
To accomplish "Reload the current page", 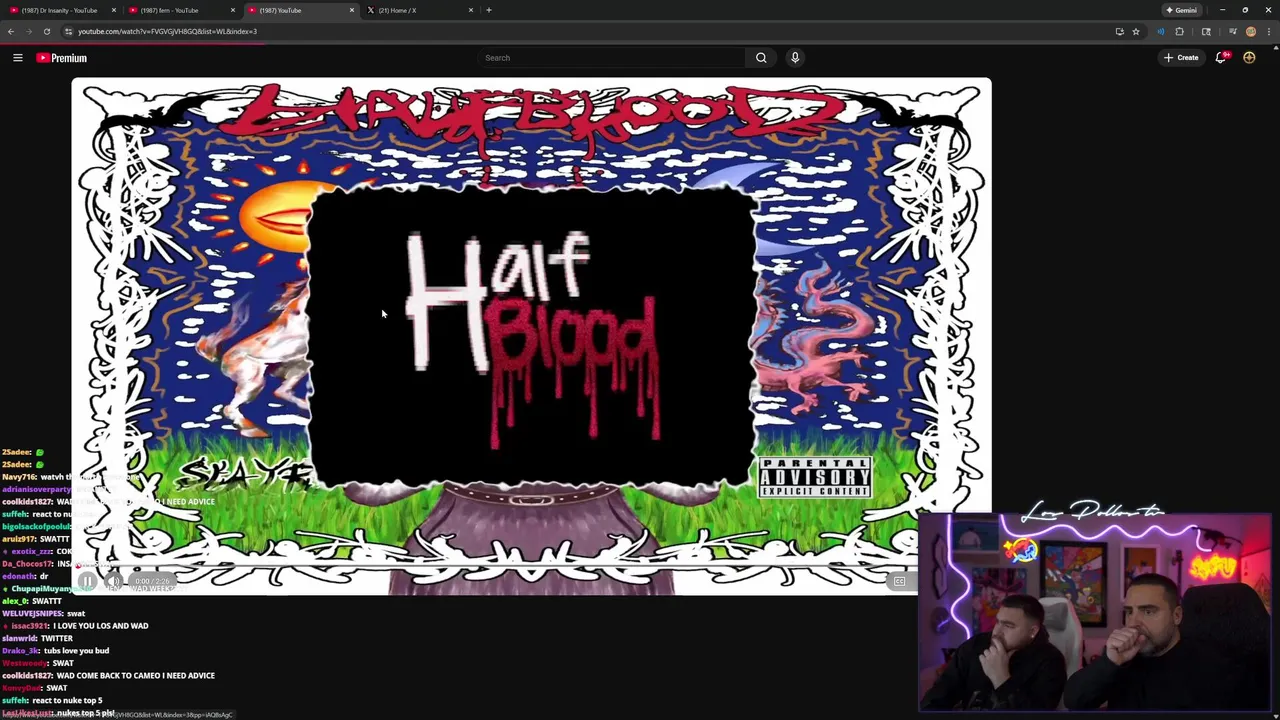I will (x=46, y=31).
